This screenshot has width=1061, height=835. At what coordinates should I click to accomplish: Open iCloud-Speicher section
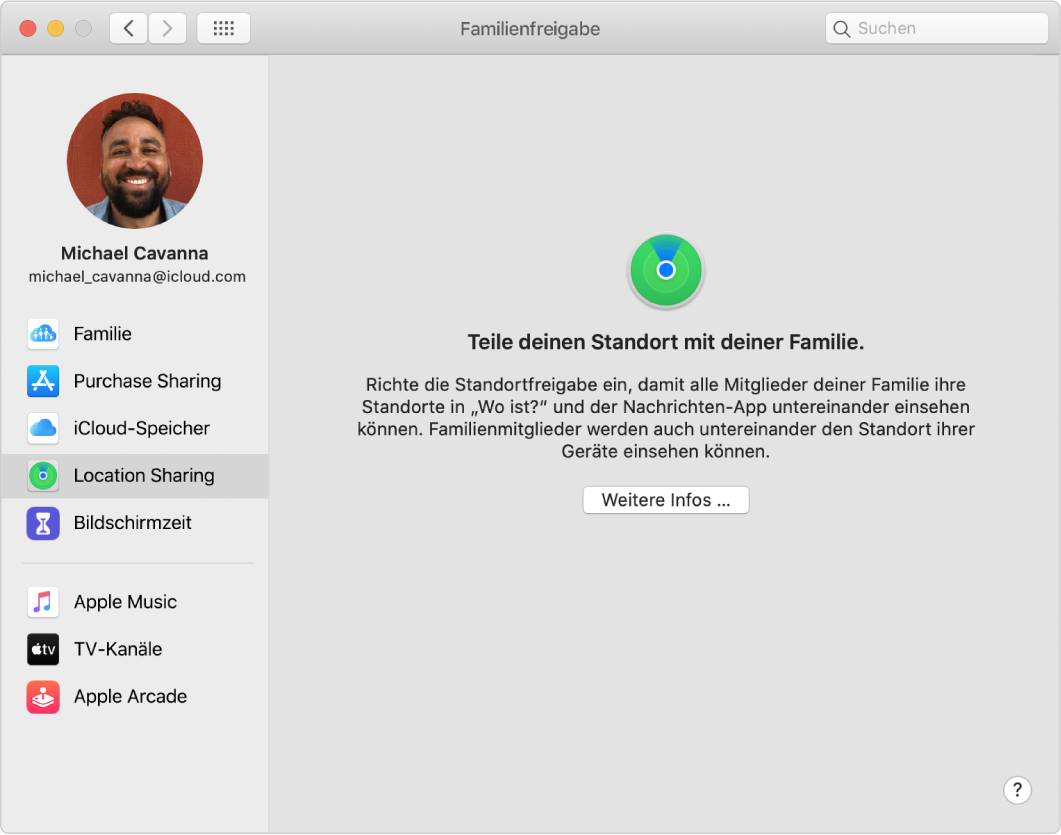tap(135, 428)
